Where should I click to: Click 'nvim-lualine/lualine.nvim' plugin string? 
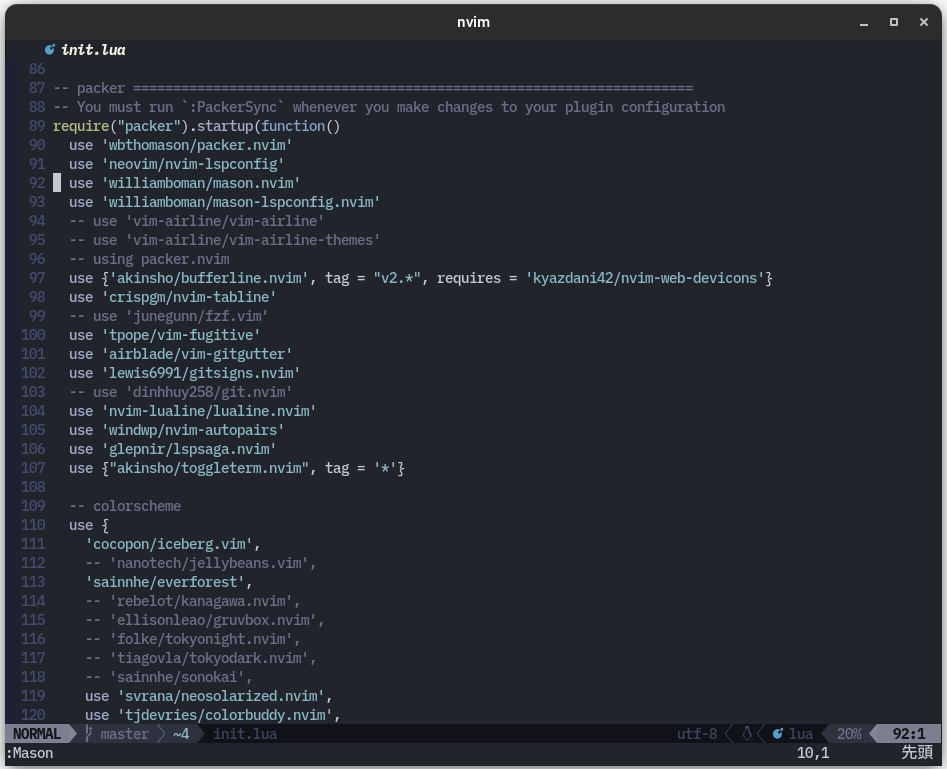(208, 411)
